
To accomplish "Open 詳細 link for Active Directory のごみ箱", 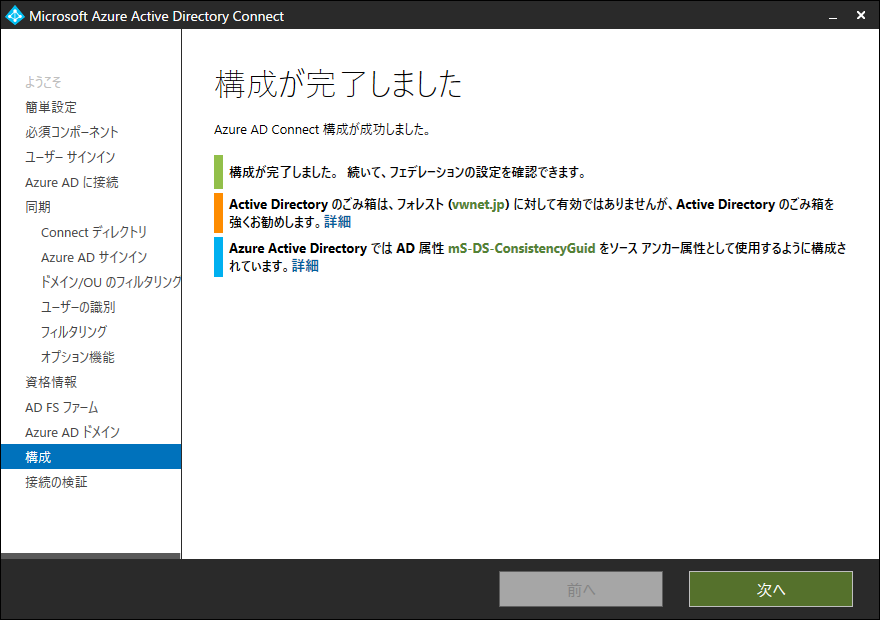I will click(x=337, y=222).
